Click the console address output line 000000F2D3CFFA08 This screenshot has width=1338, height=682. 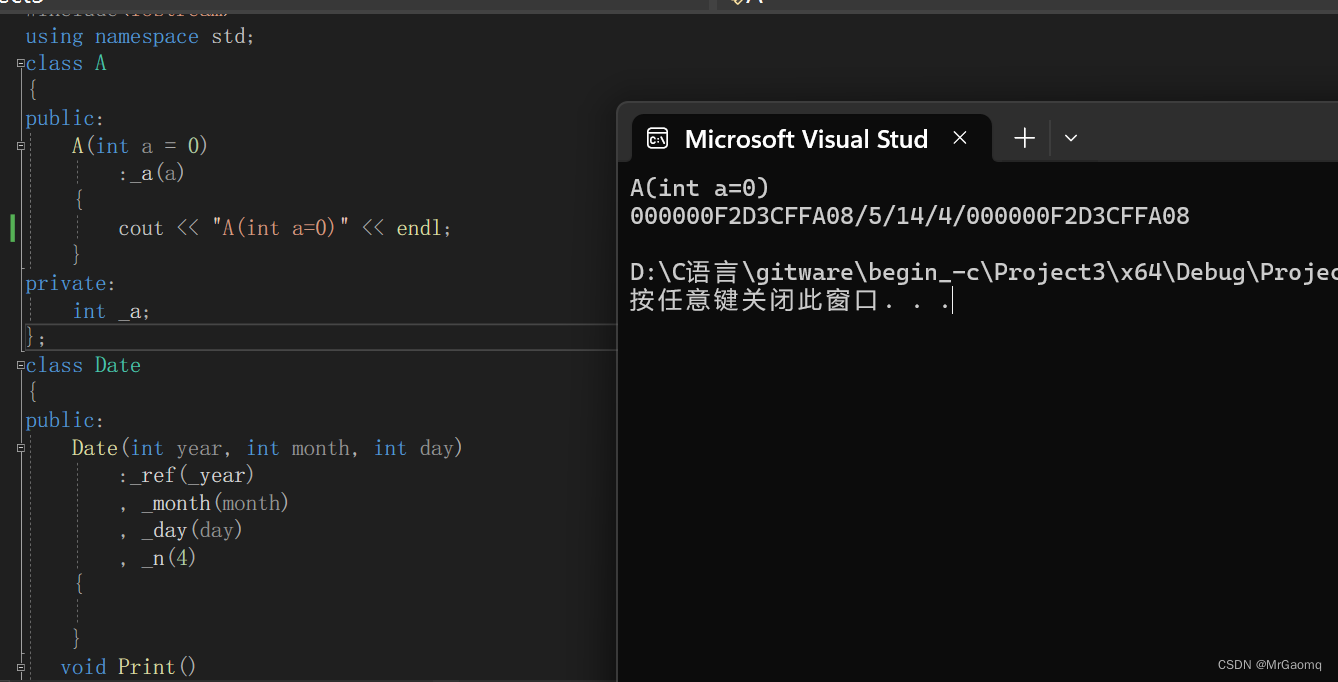click(x=910, y=216)
